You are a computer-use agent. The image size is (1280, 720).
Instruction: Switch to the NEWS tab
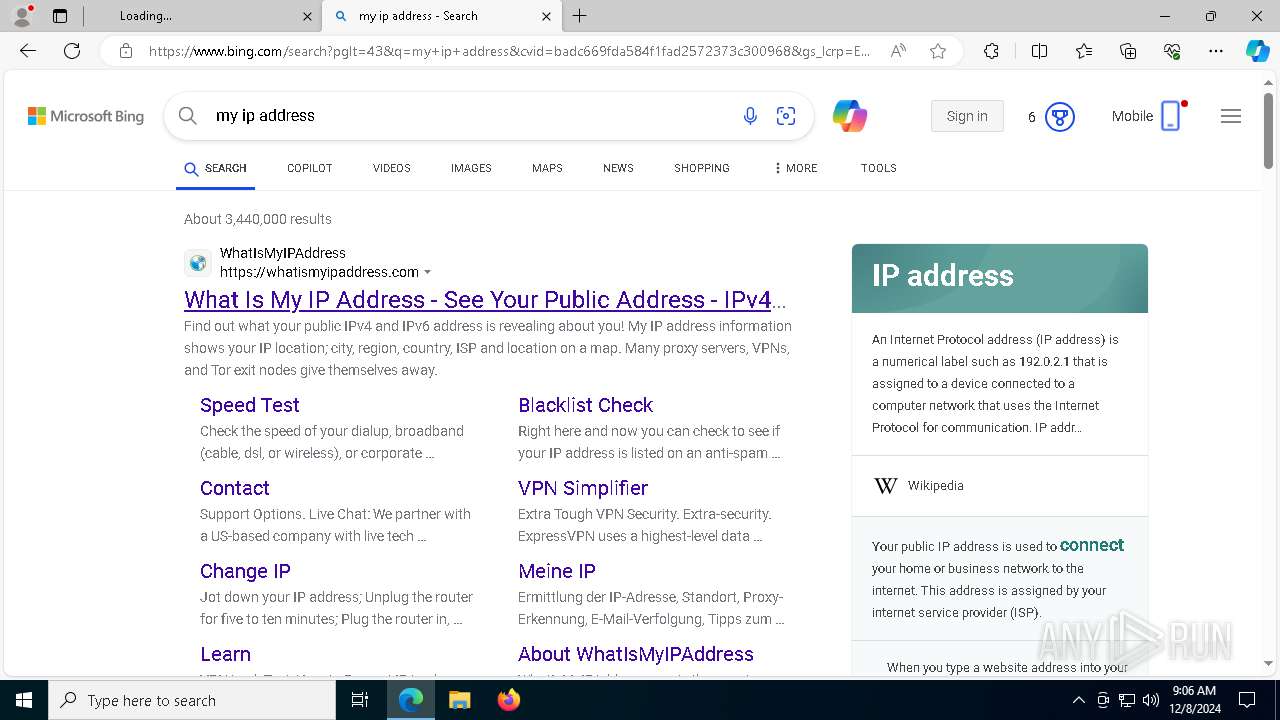(618, 168)
